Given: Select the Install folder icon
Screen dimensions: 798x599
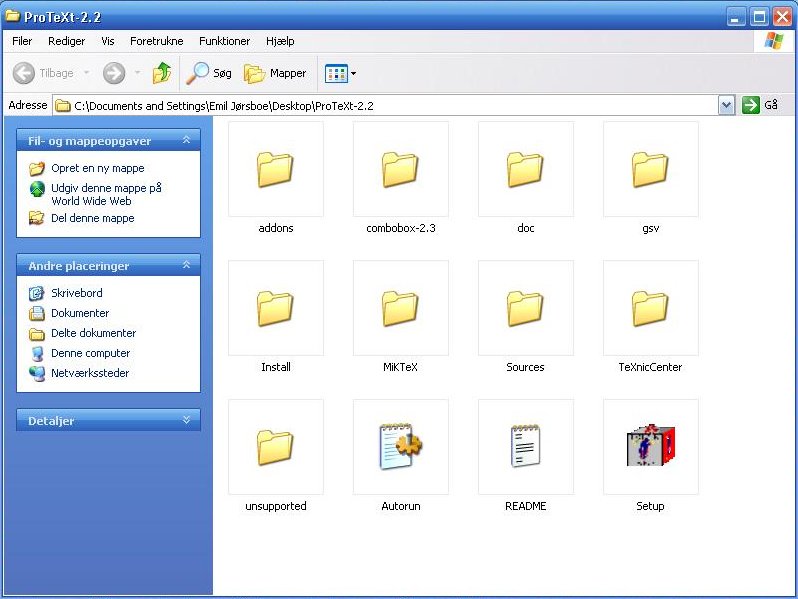Looking at the screenshot, I should 275,308.
